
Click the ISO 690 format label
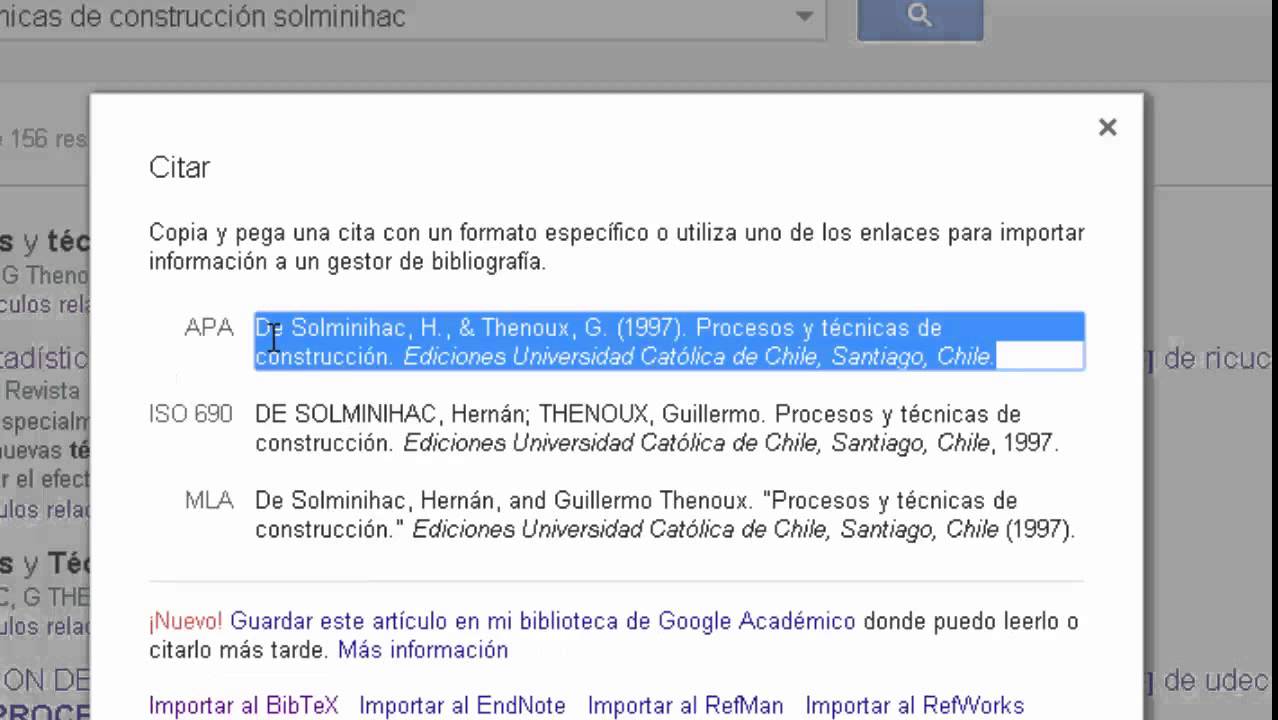(191, 413)
